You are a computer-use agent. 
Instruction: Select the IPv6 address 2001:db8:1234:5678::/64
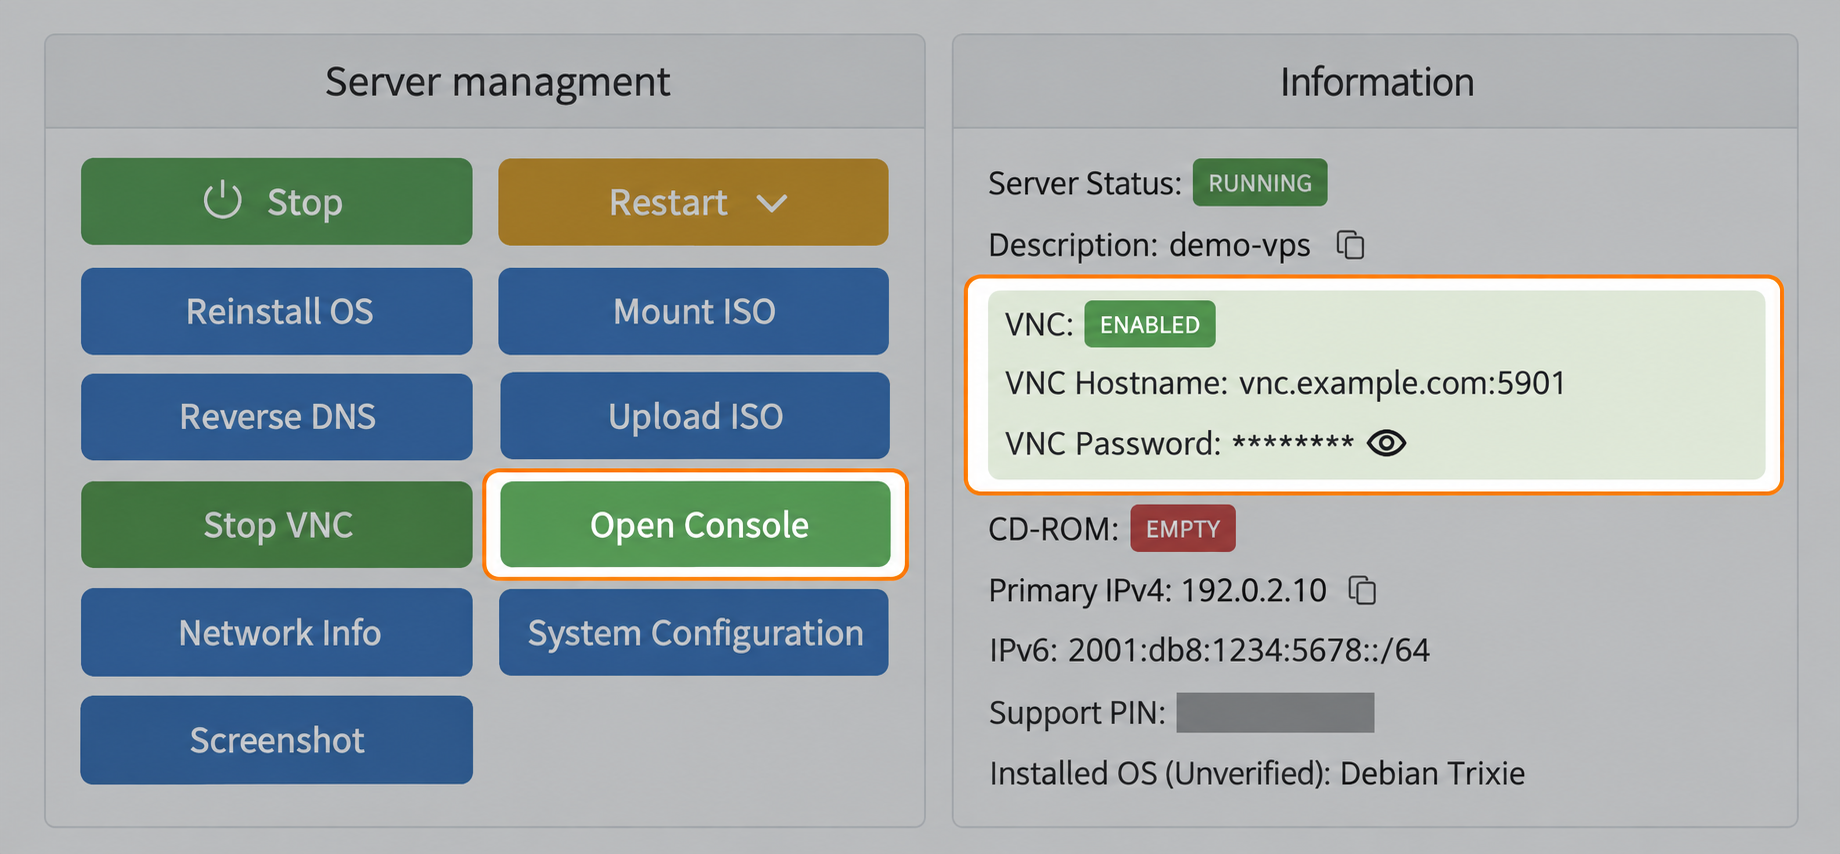1249,651
